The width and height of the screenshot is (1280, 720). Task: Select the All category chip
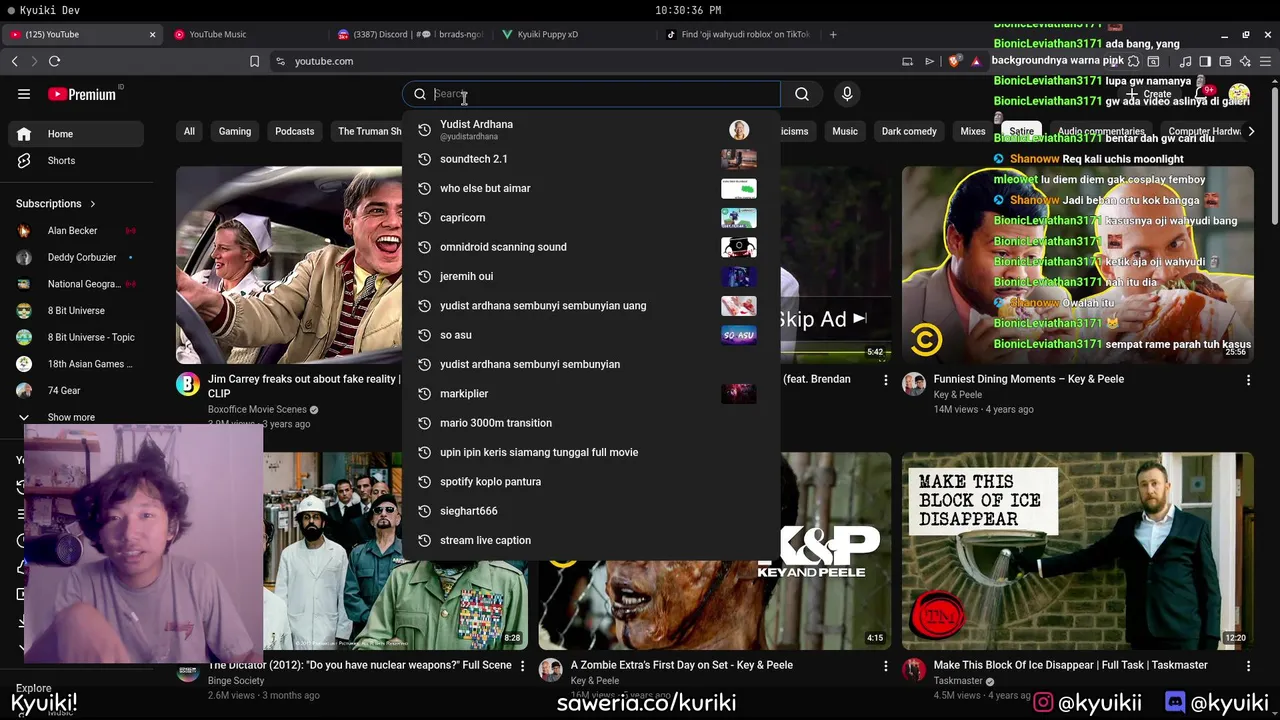tap(189, 131)
